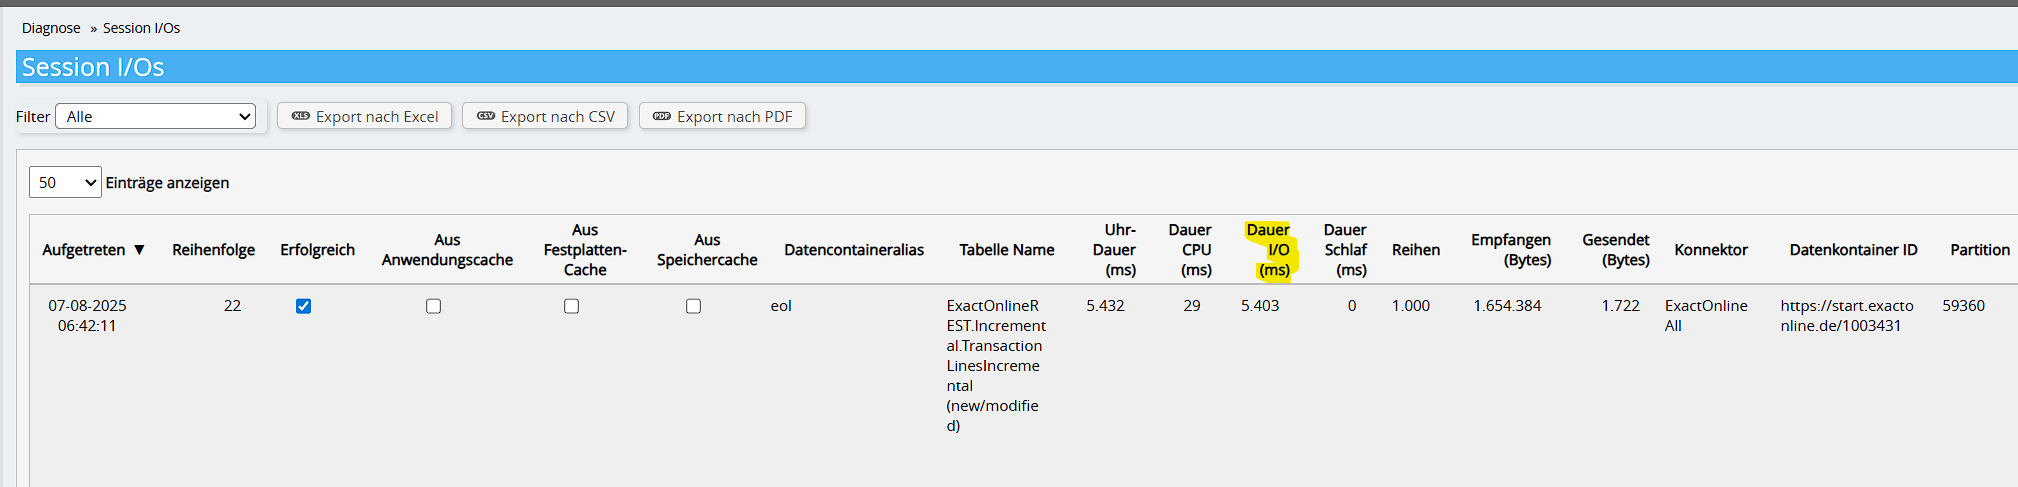Check the Aus Anwendungscache checkbox

[433, 306]
